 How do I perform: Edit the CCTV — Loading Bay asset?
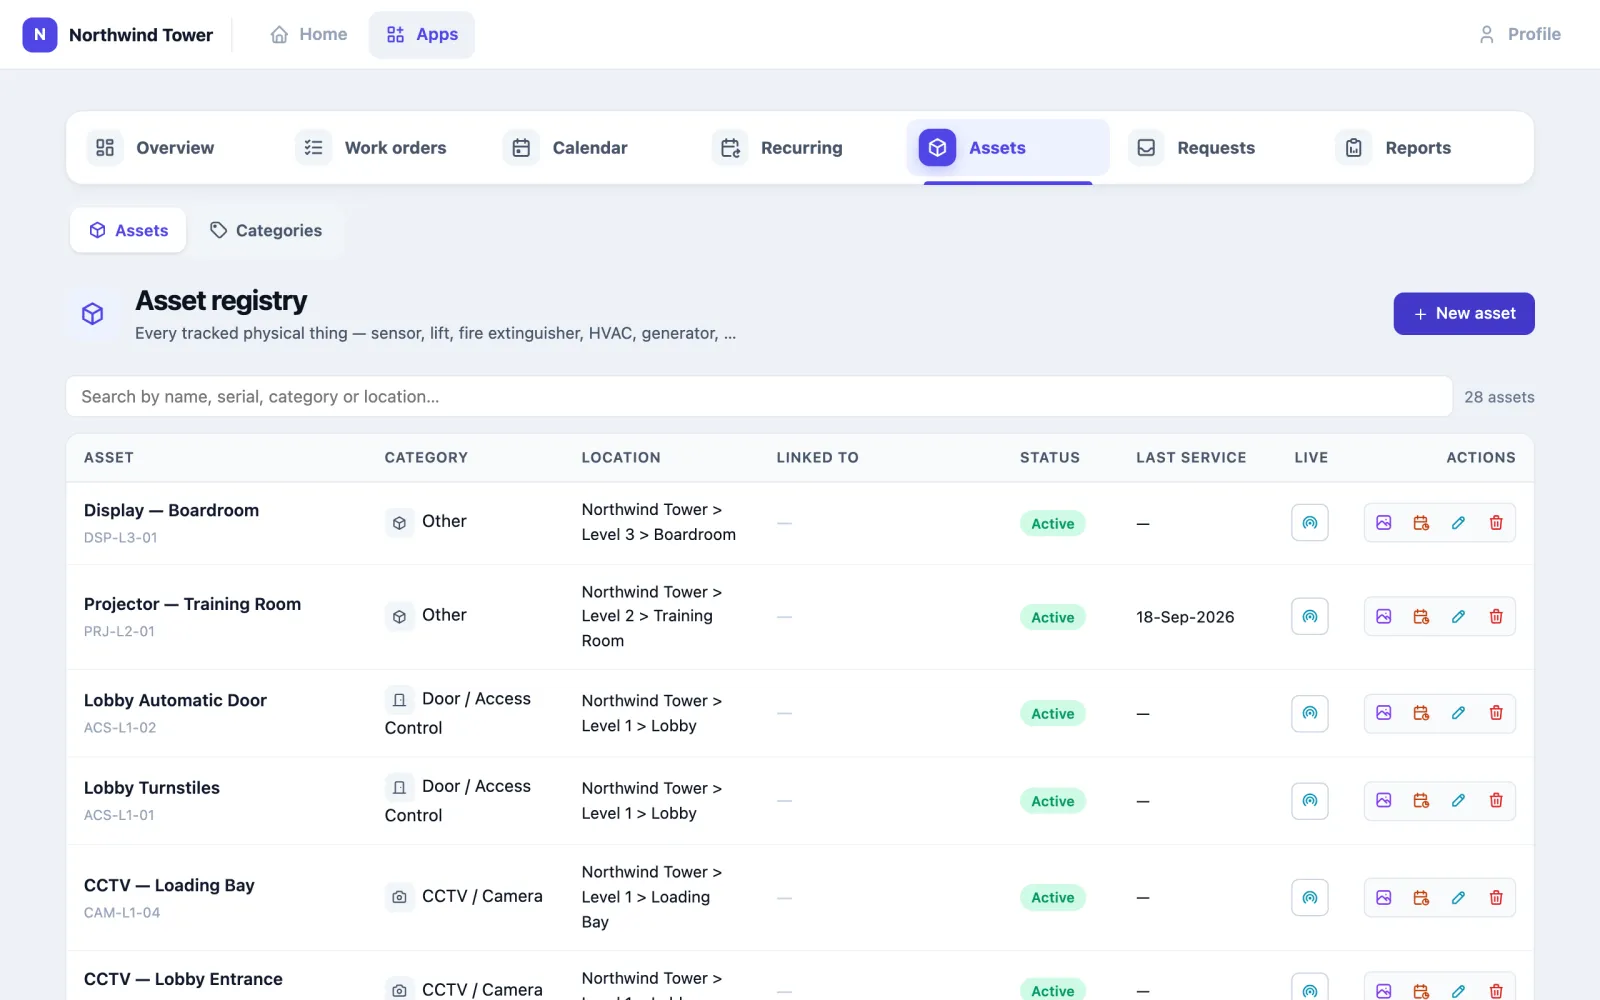[1458, 898]
